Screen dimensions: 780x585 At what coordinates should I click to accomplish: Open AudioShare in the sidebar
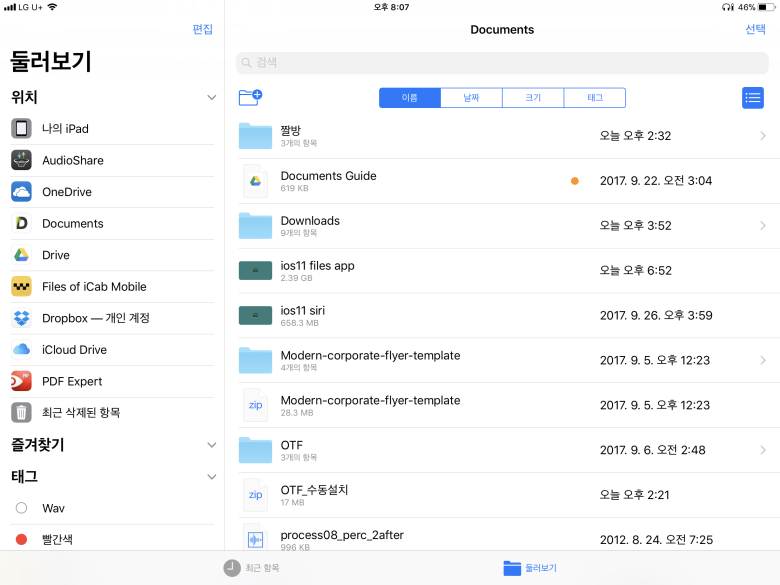(x=72, y=160)
